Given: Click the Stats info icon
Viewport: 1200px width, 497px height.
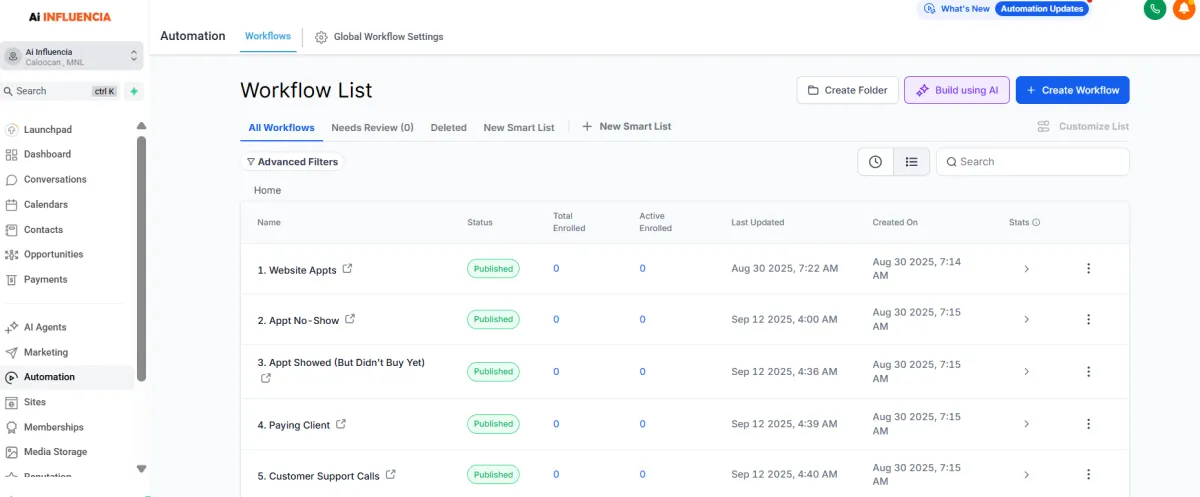Looking at the screenshot, I should click(1036, 223).
